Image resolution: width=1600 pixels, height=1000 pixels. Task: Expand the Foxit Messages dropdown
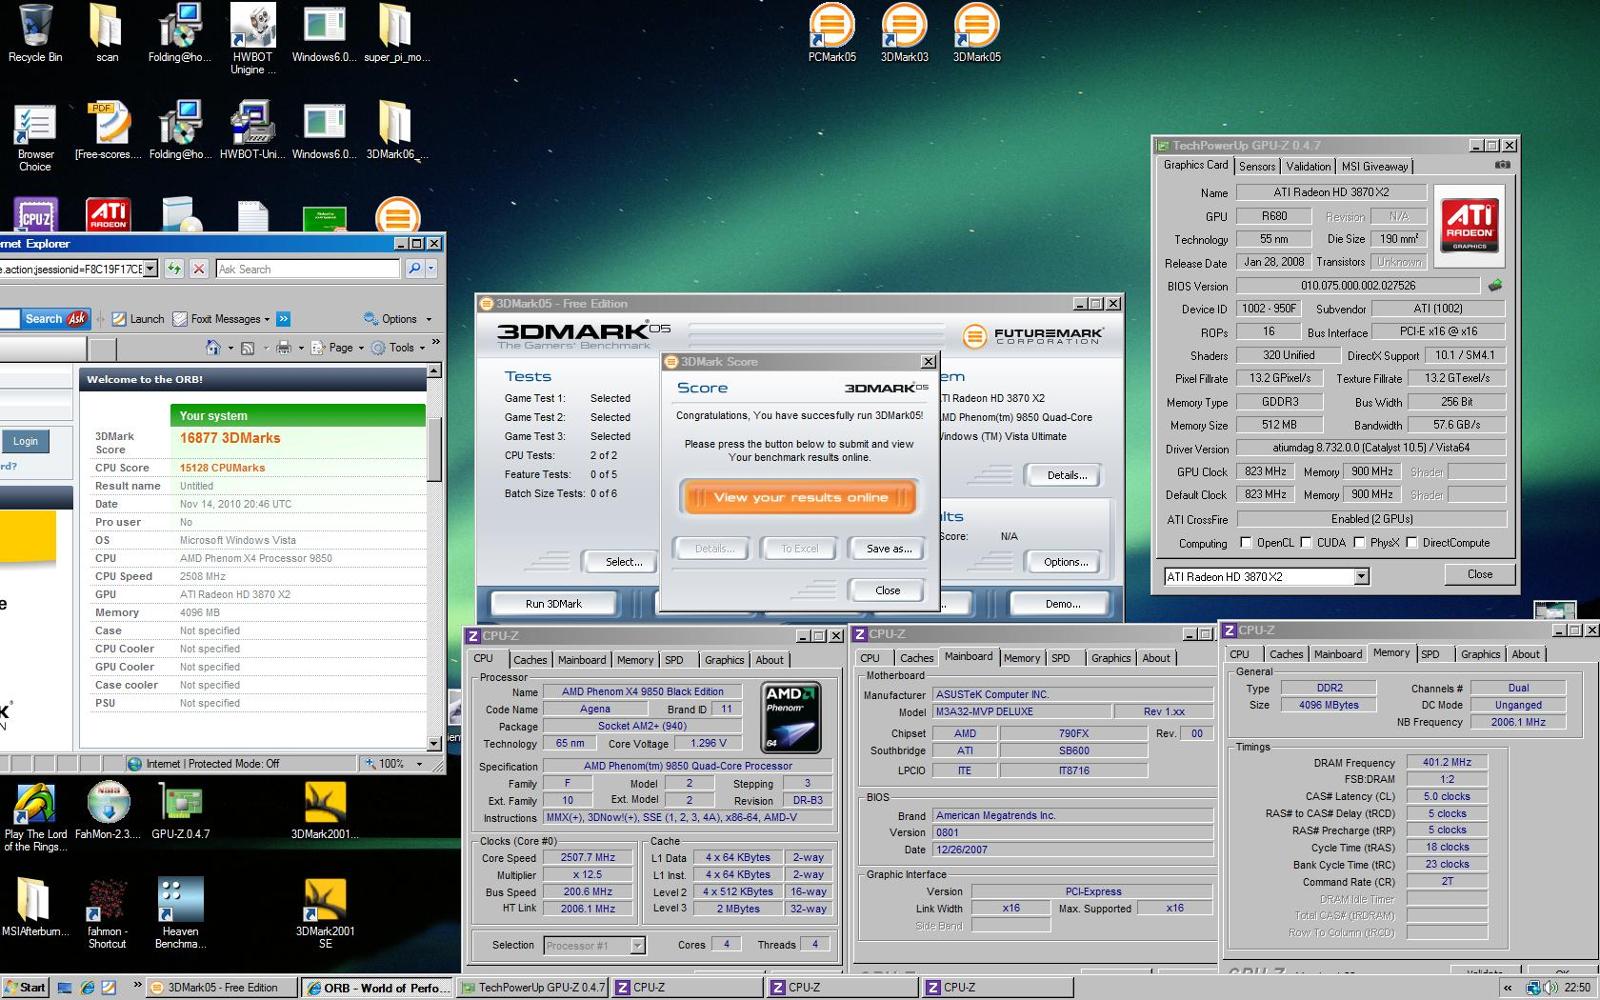[x=267, y=319]
